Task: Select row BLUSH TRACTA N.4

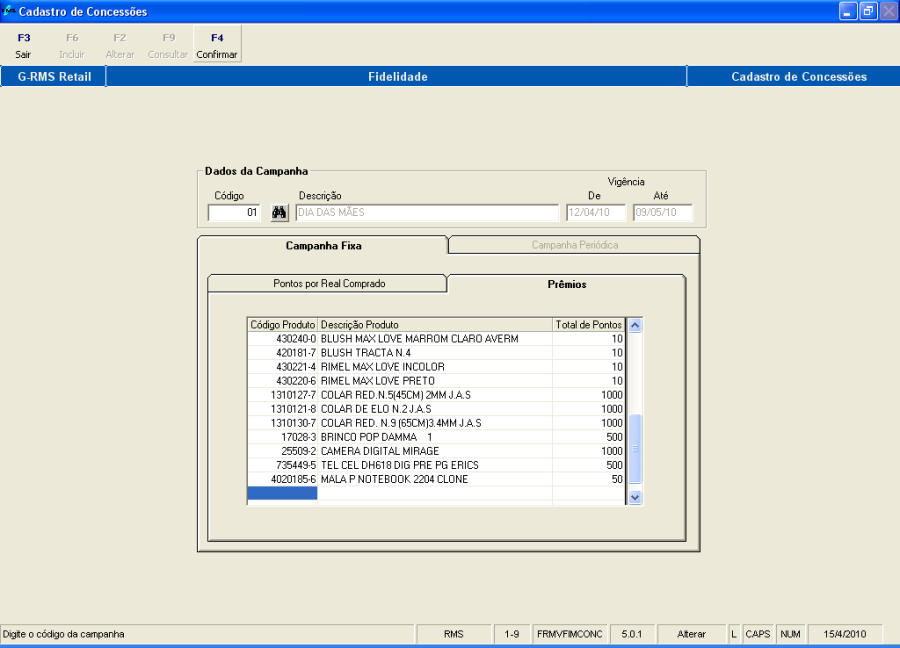Action: coord(436,353)
